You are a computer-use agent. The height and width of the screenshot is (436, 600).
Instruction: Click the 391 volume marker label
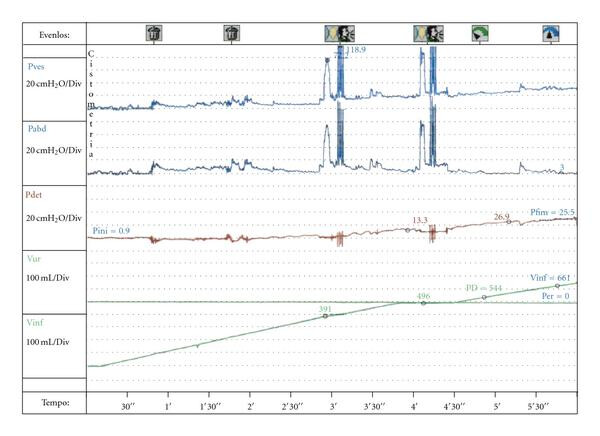325,309
